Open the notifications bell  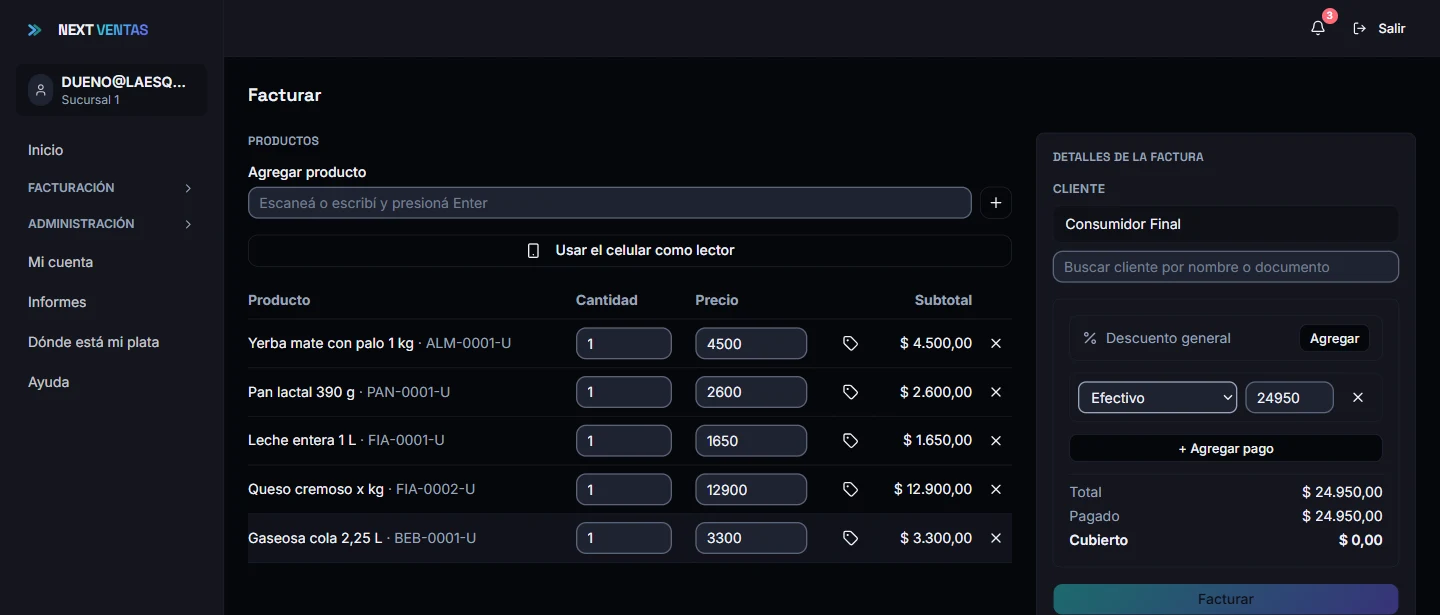1318,28
